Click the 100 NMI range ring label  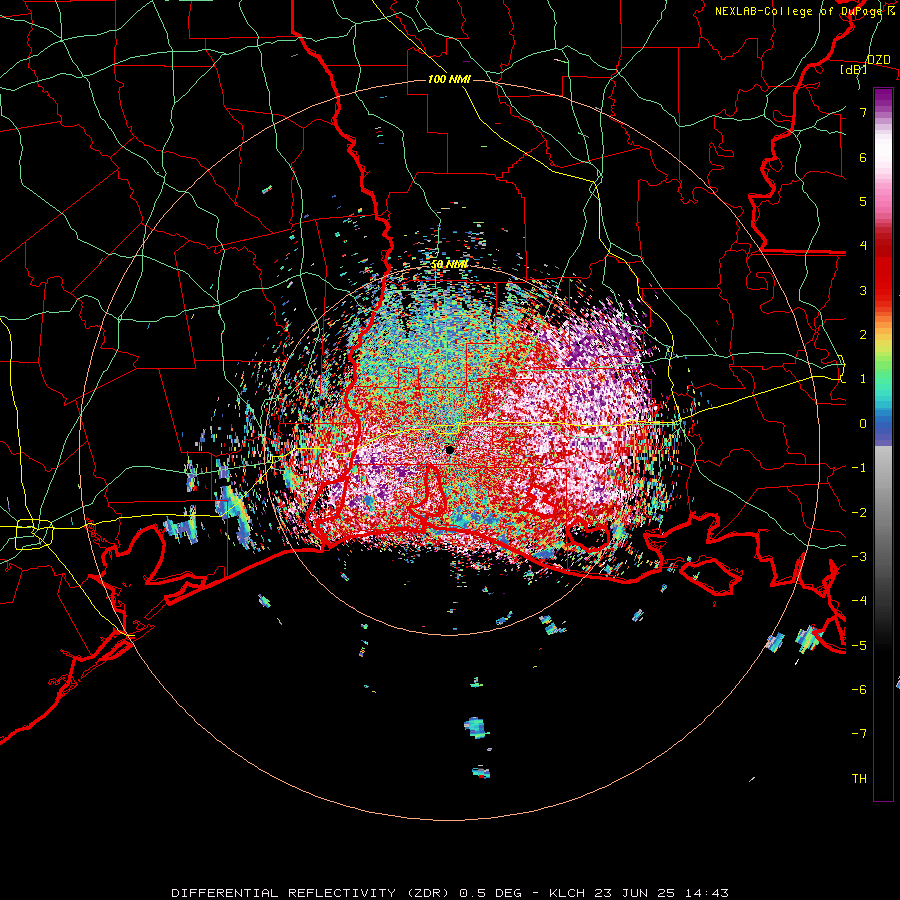[x=449, y=79]
